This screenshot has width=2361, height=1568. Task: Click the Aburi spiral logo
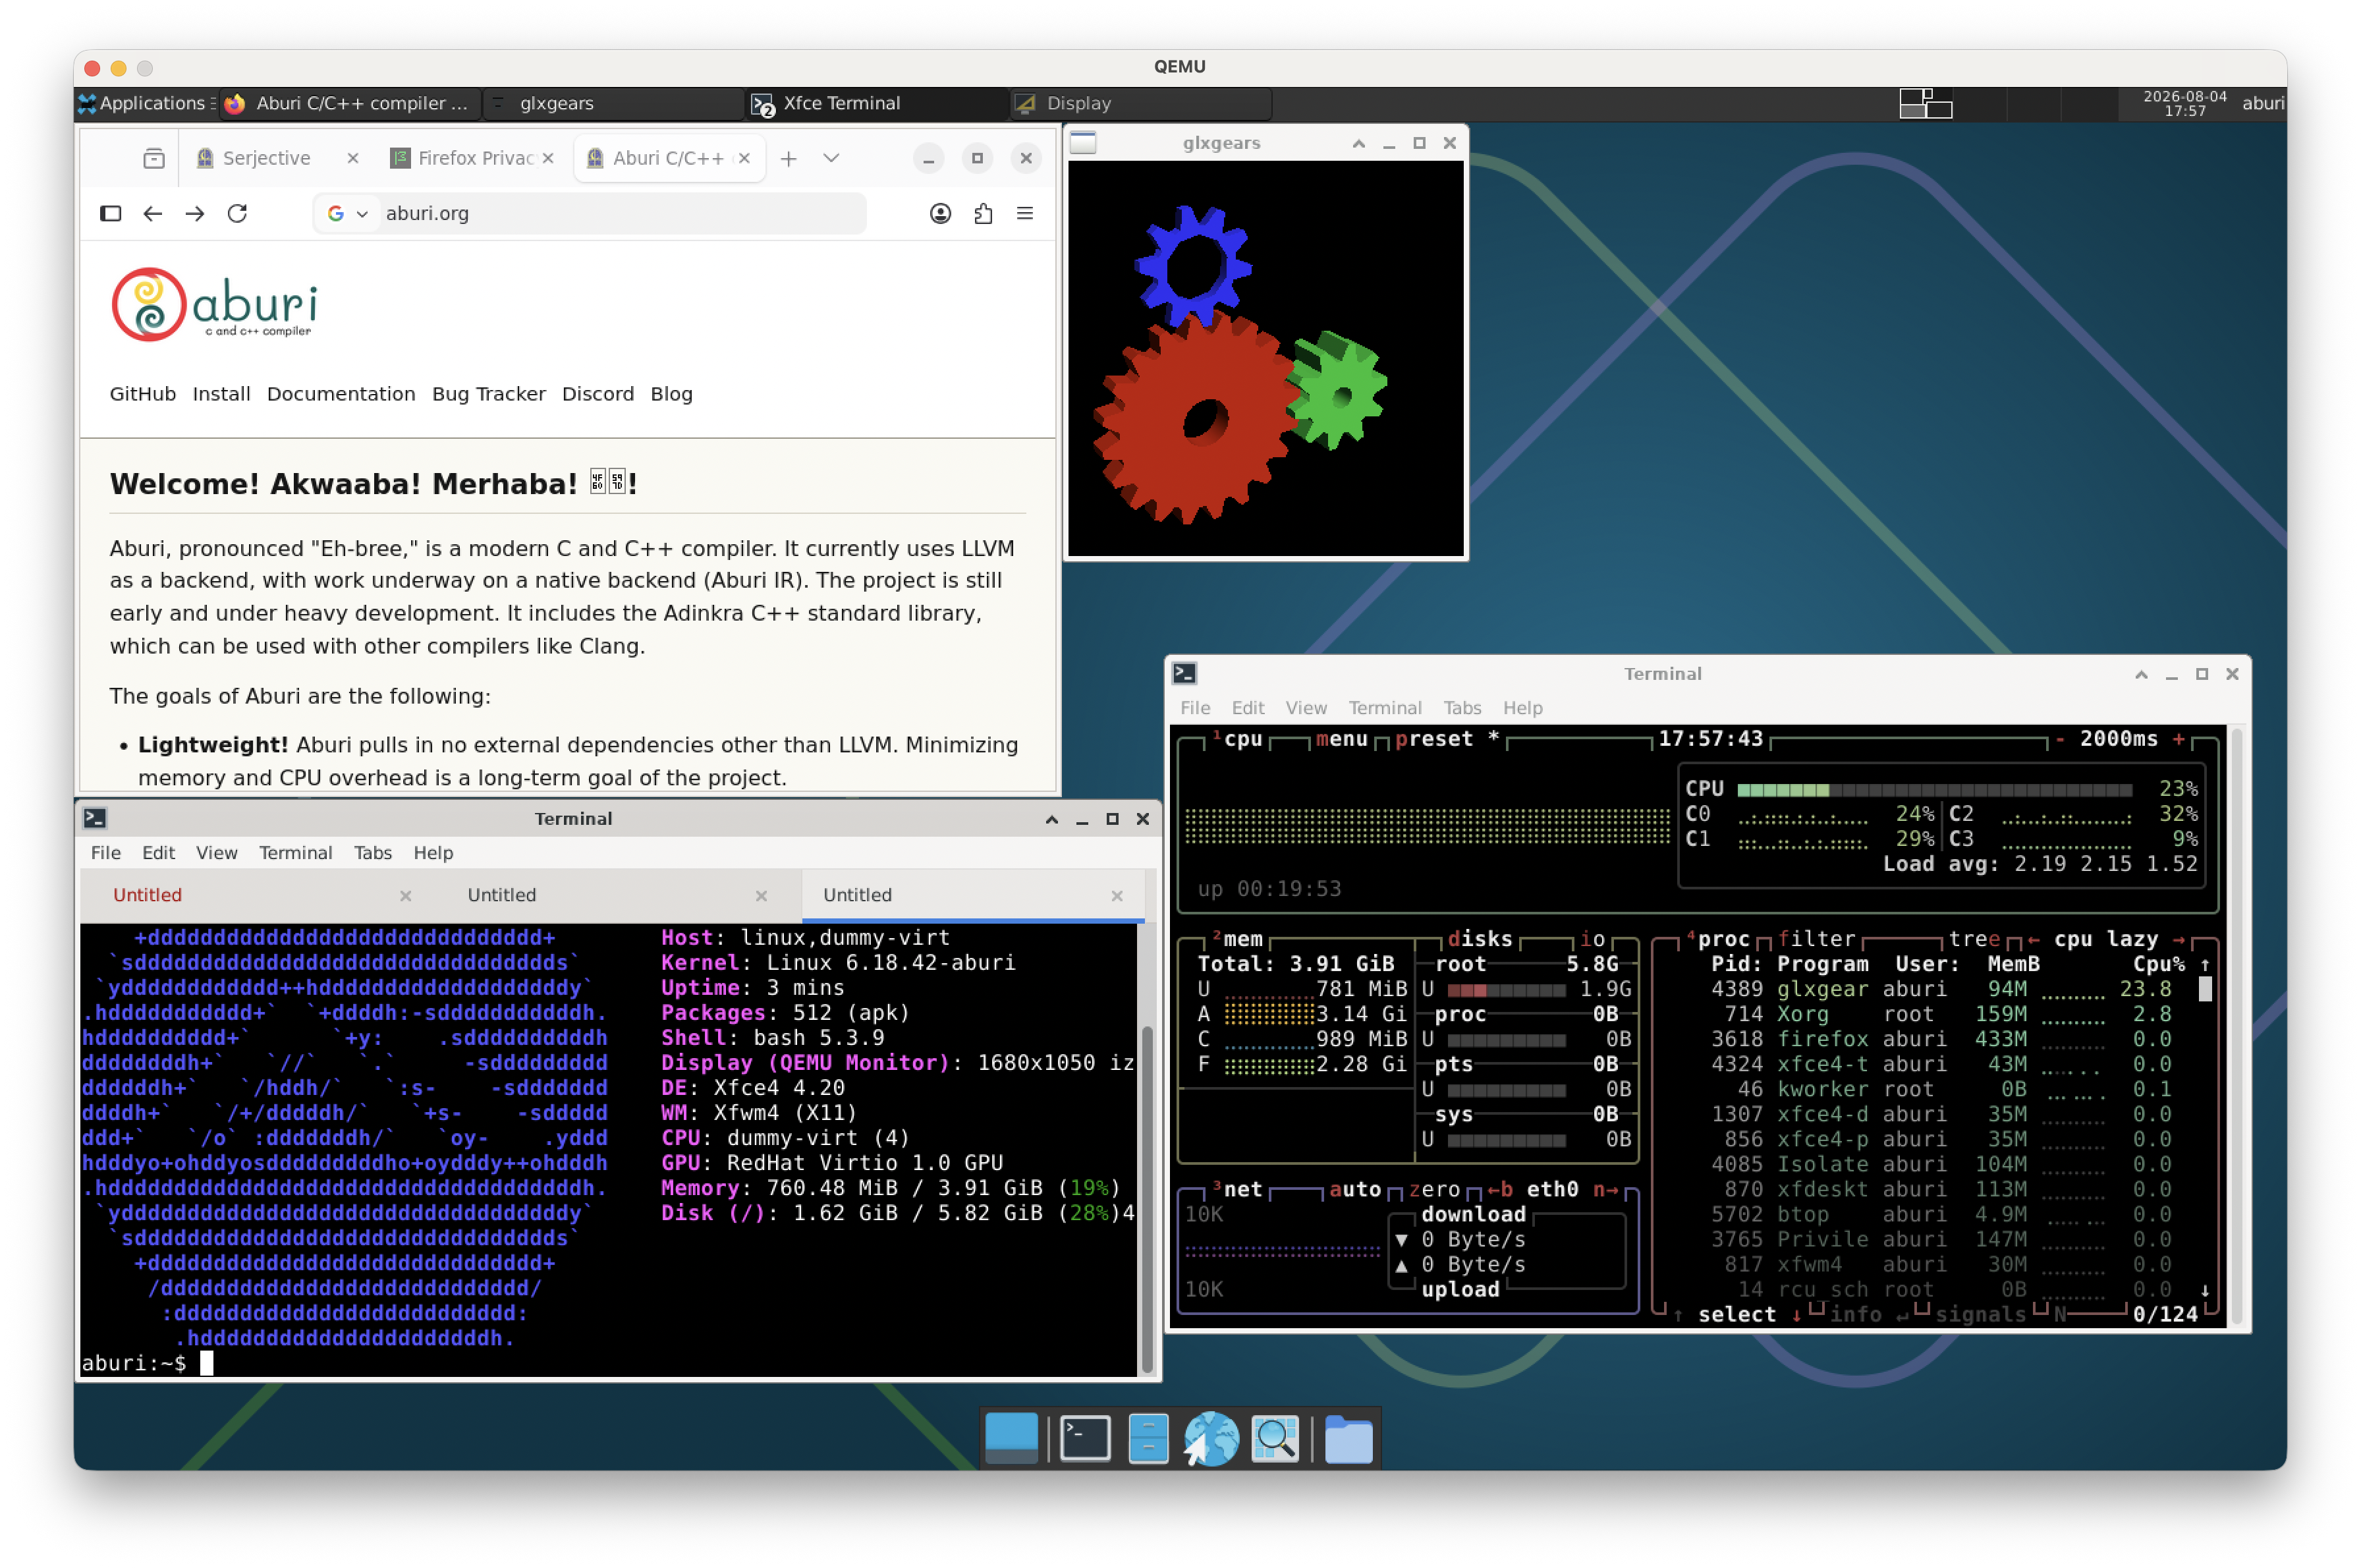[x=148, y=304]
